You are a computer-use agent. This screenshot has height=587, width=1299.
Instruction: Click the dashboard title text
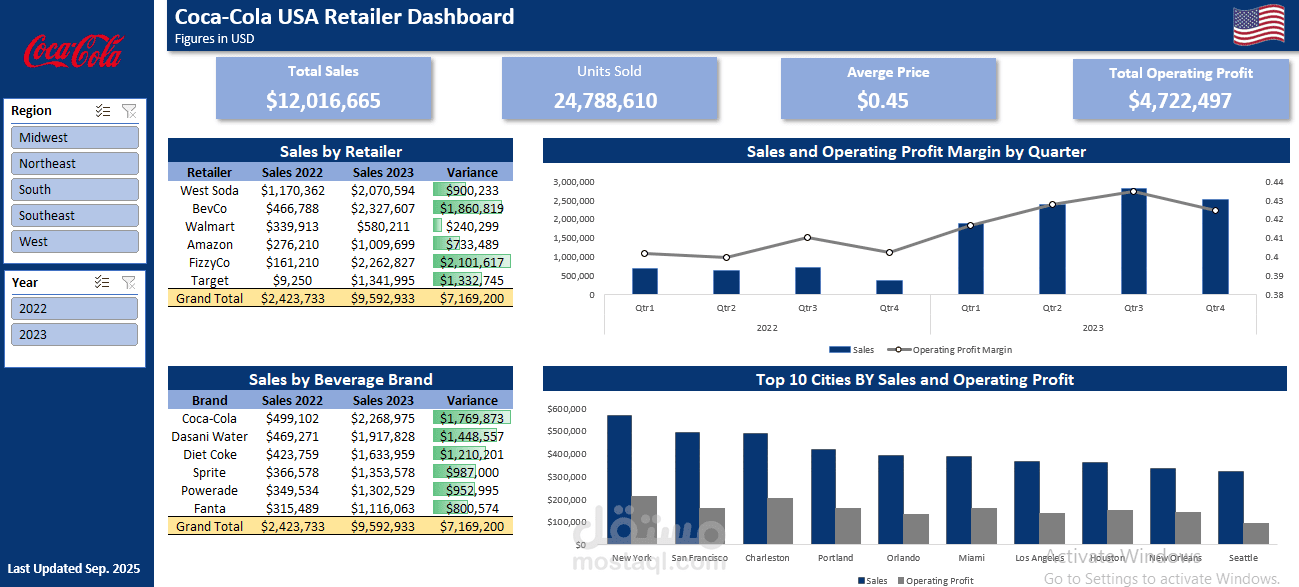[x=345, y=16]
